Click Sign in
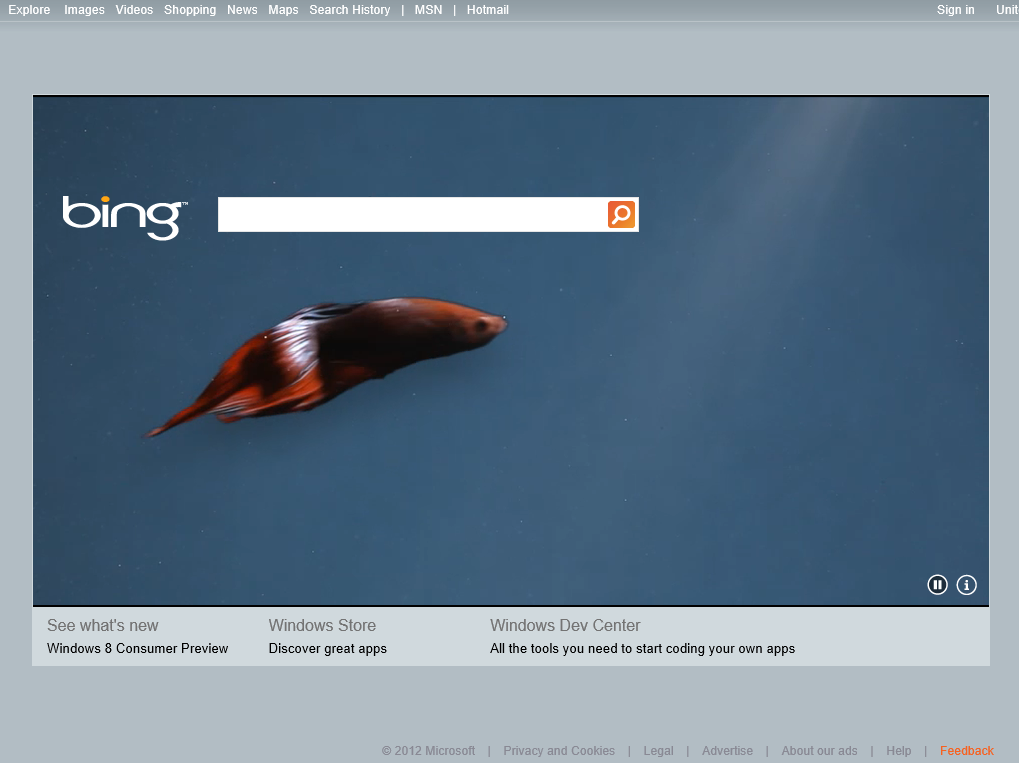 click(955, 10)
